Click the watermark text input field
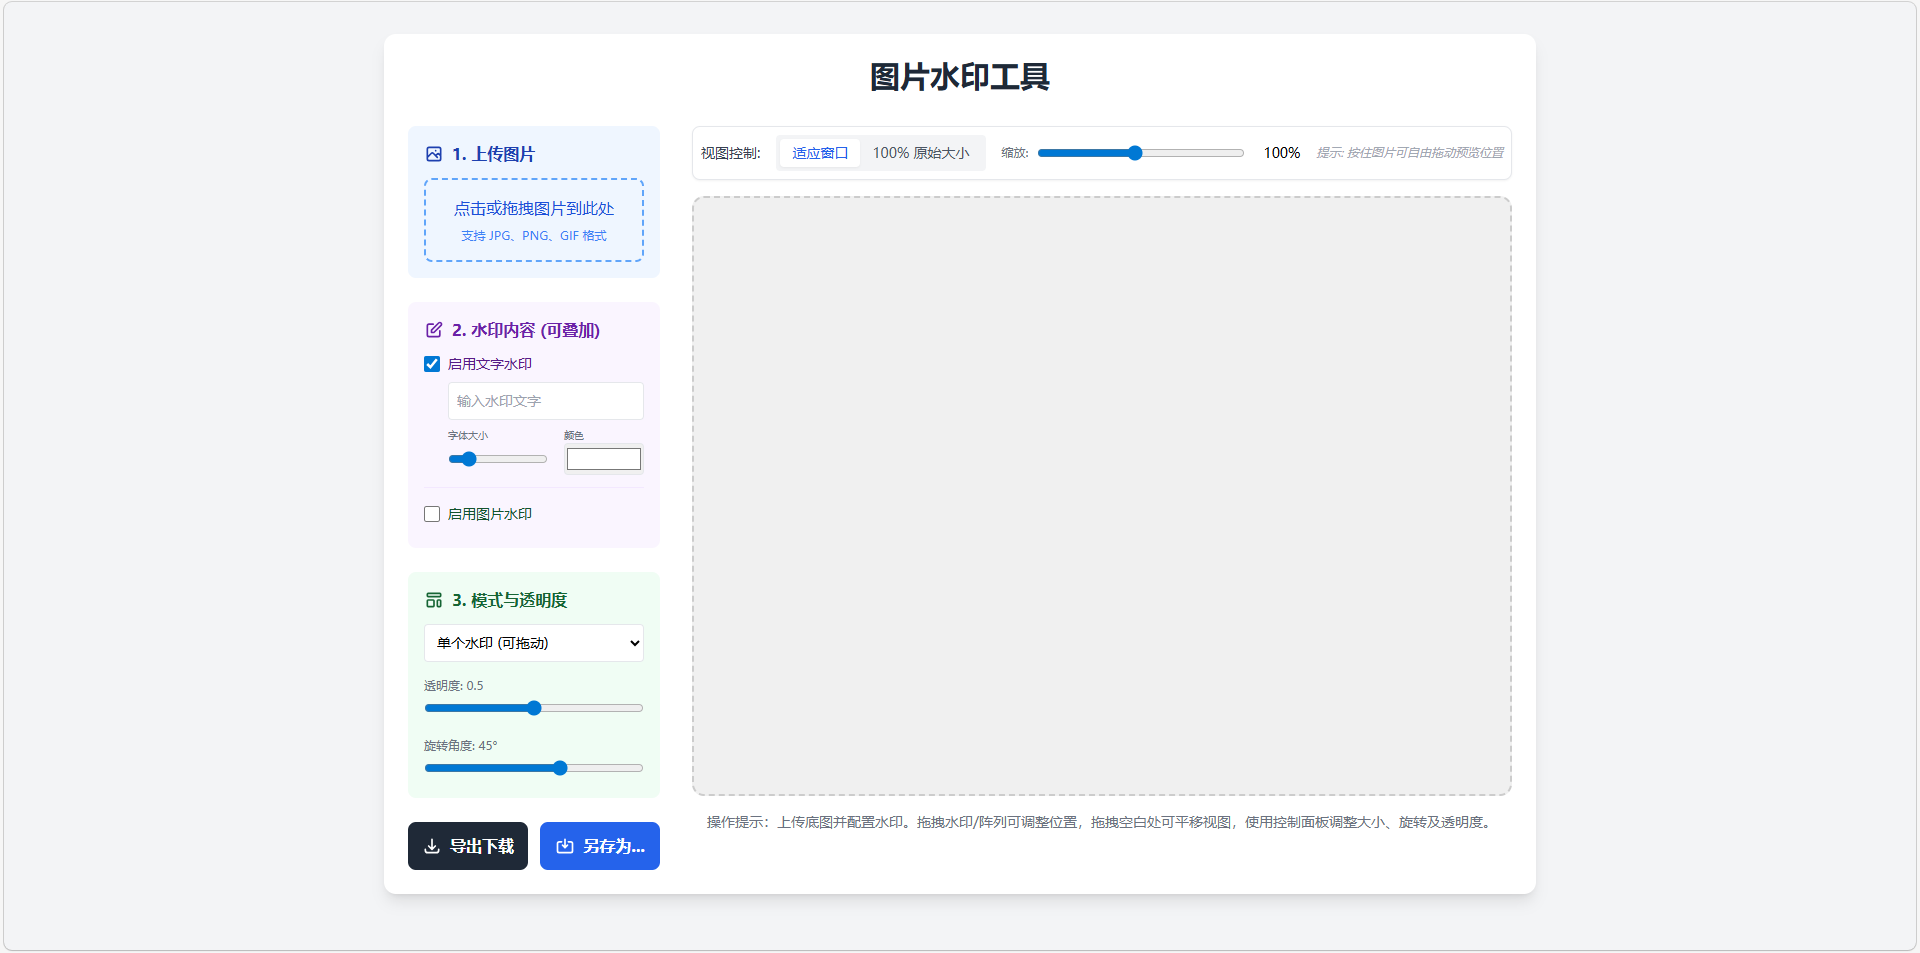The image size is (1920, 953). tap(545, 400)
